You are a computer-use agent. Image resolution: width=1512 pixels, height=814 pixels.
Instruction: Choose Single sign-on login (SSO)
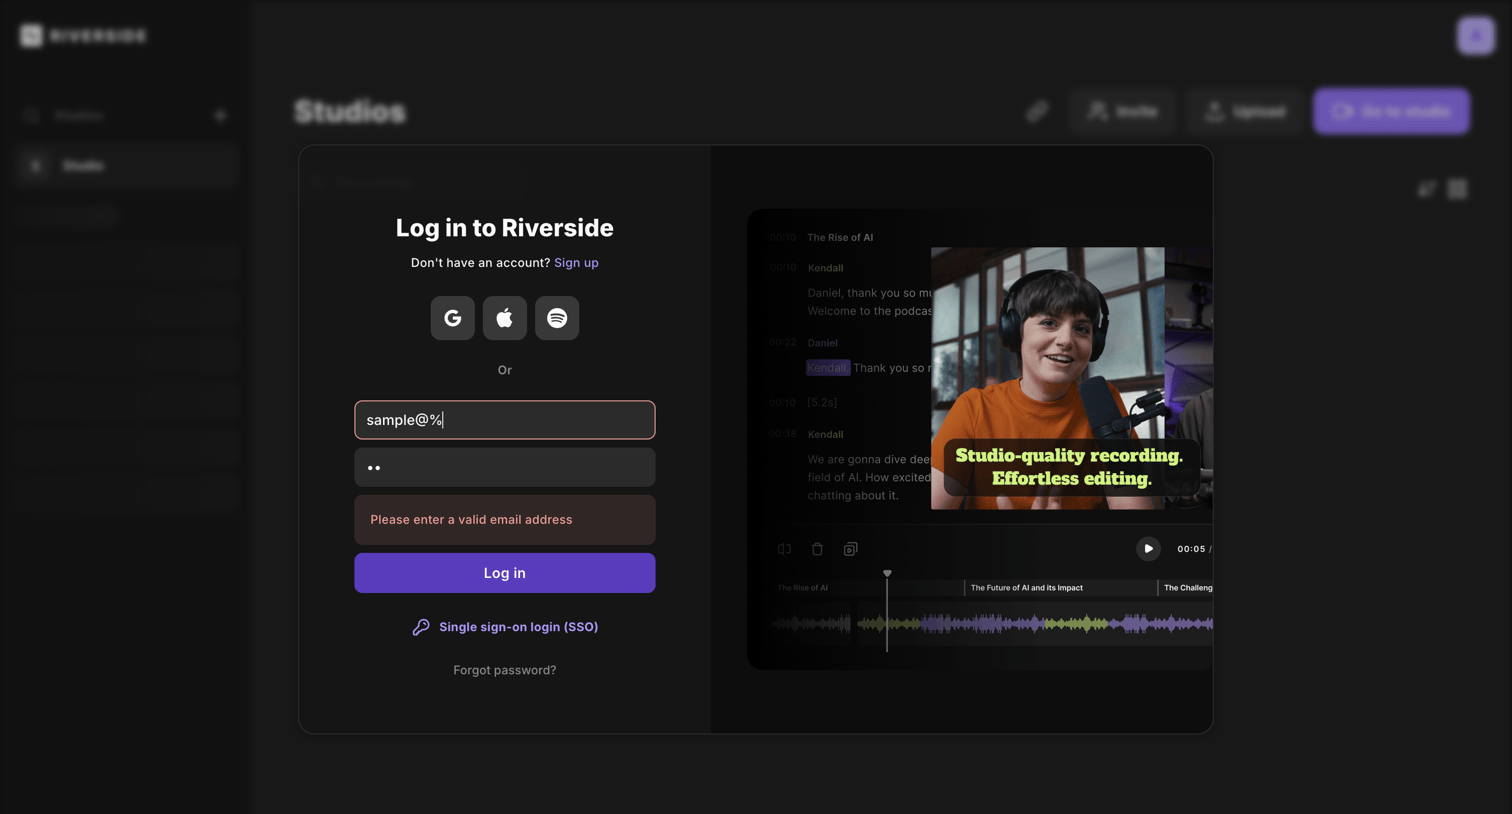point(505,627)
